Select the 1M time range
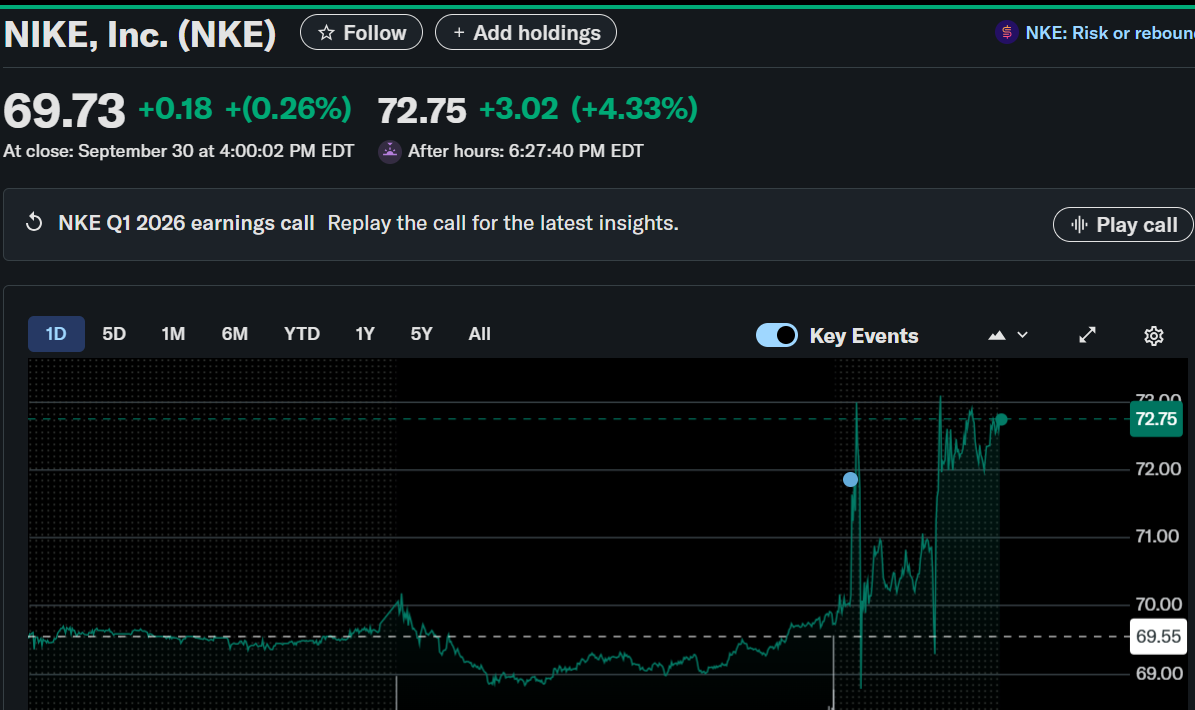This screenshot has height=710, width=1195. point(173,334)
